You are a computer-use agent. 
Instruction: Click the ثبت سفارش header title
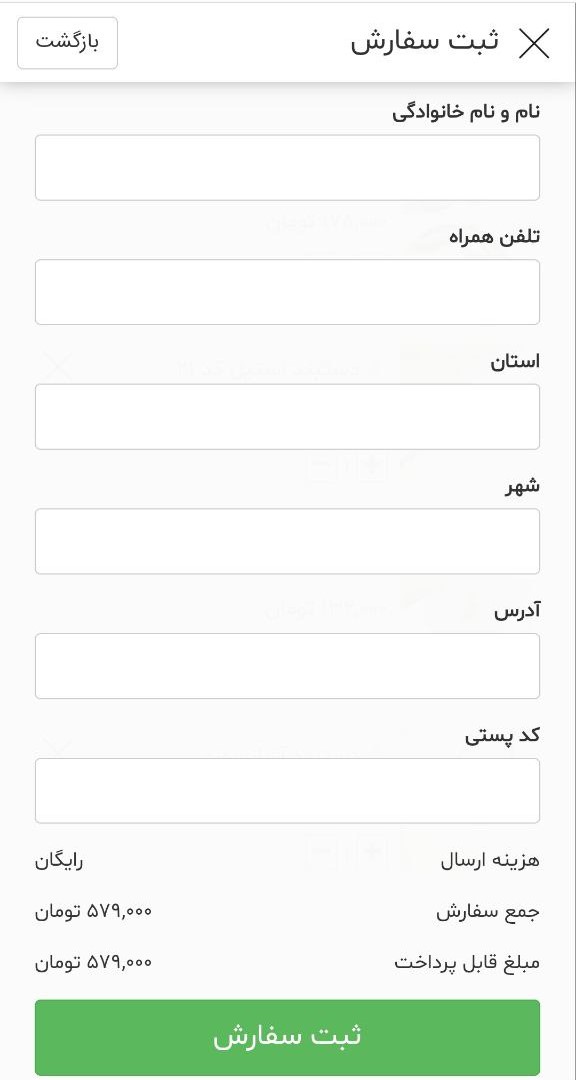[x=427, y=43]
